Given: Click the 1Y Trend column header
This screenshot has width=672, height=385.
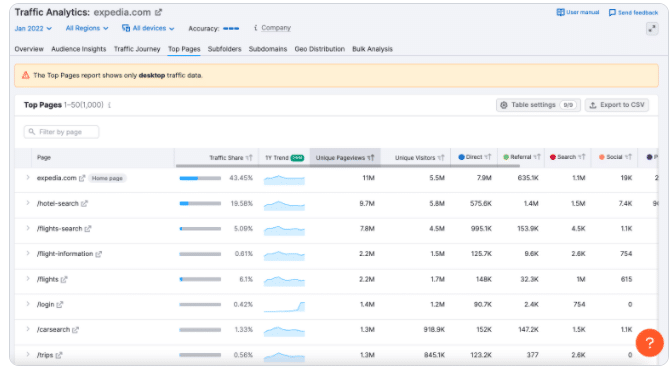Looking at the screenshot, I should click(284, 158).
